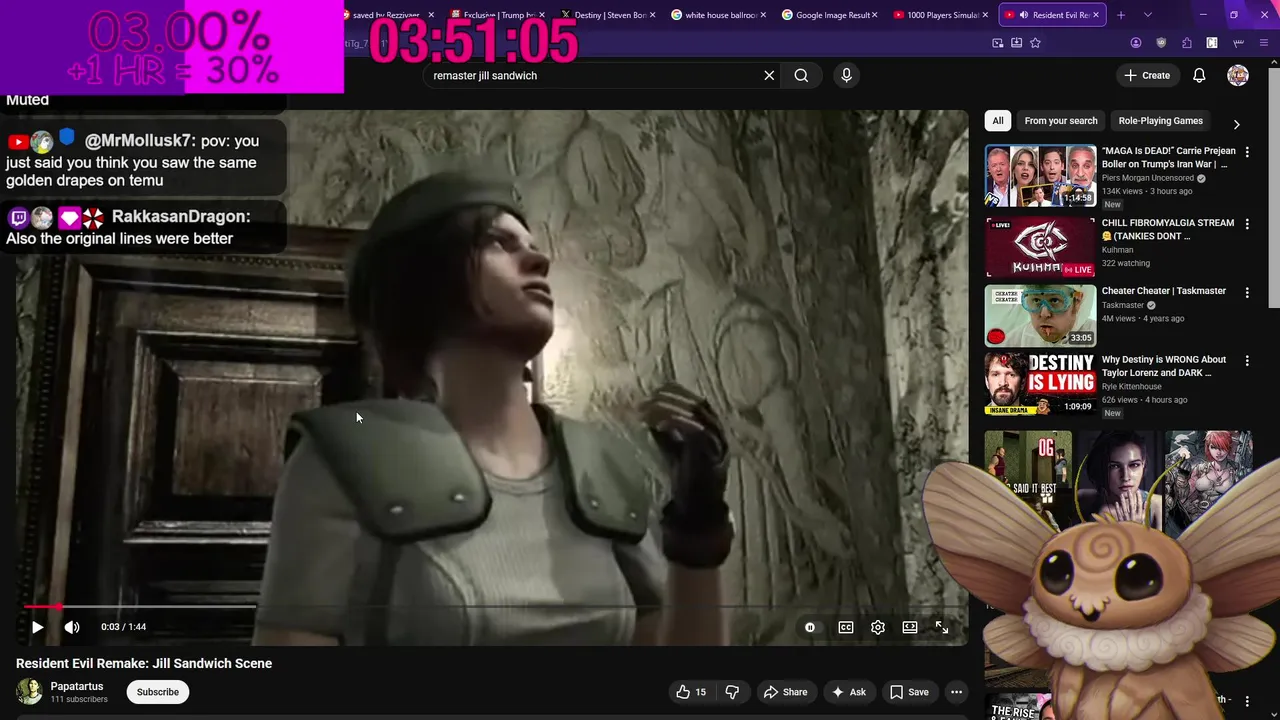
Task: Click the Papatartus channel avatar
Action: (29, 691)
